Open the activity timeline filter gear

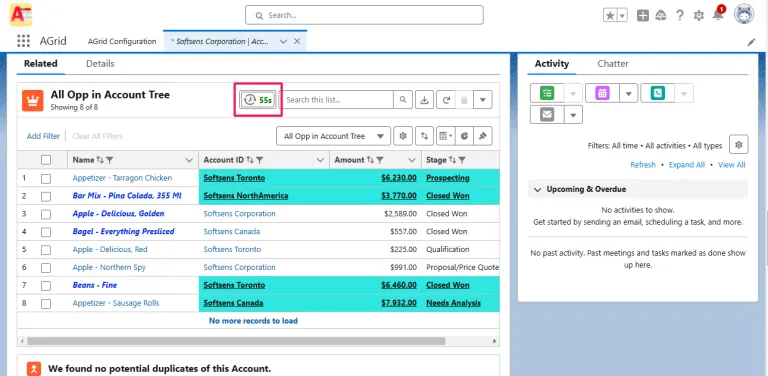click(739, 145)
